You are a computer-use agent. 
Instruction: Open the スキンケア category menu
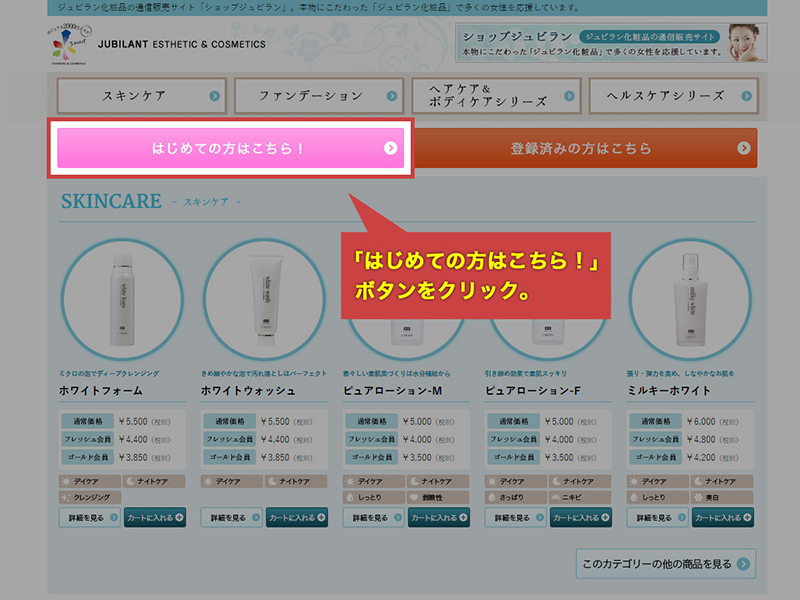pyautogui.click(x=141, y=95)
